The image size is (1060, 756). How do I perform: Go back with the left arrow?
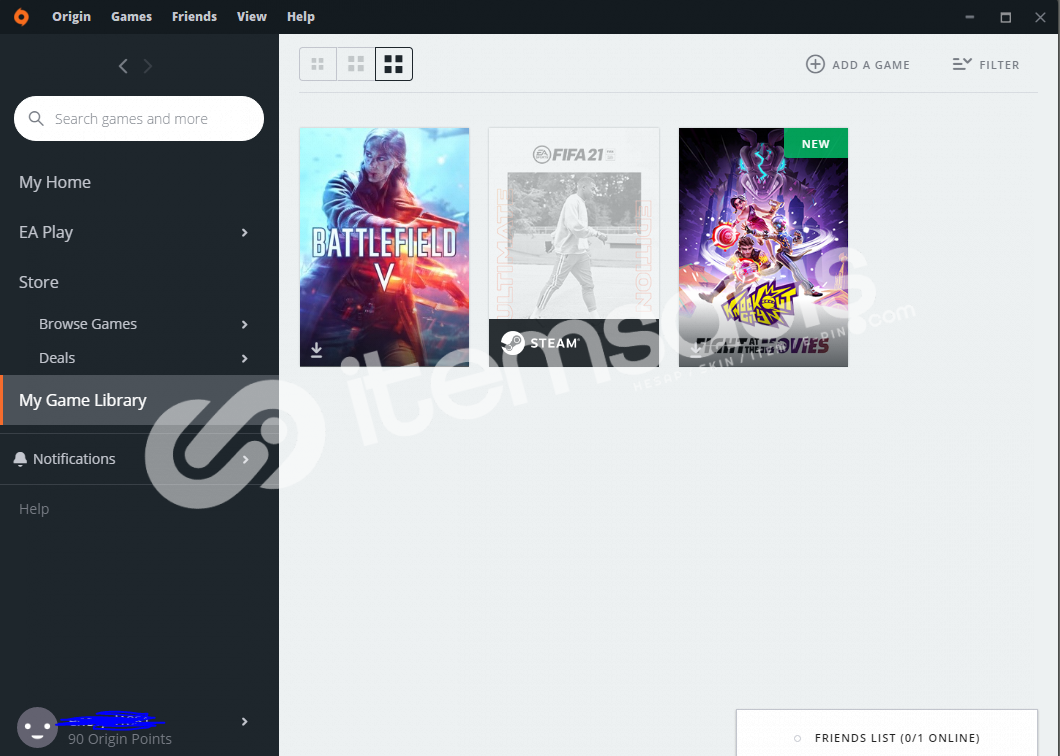point(123,66)
